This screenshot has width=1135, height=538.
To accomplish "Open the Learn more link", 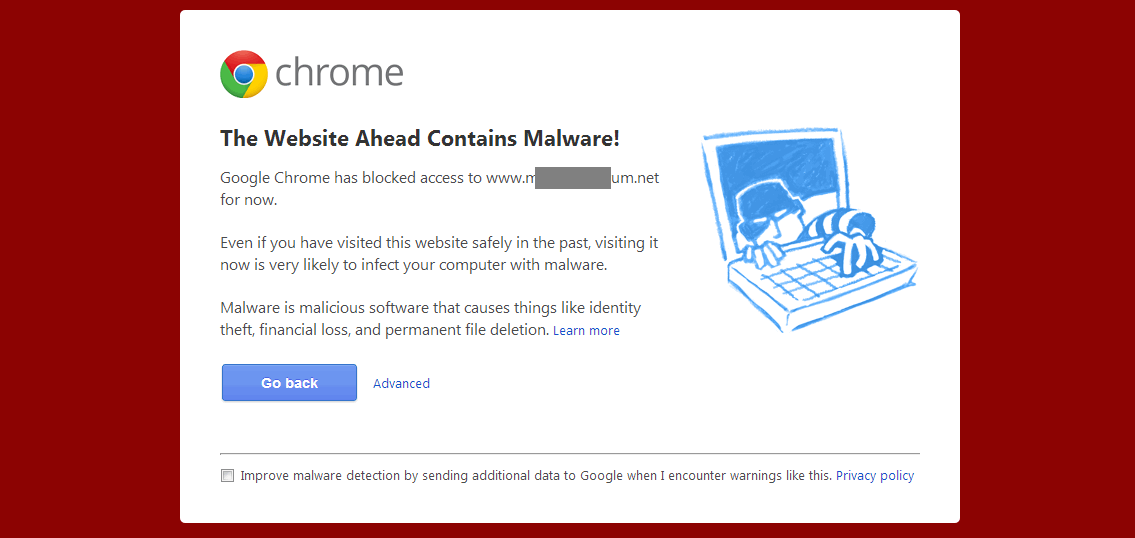I will 586,331.
